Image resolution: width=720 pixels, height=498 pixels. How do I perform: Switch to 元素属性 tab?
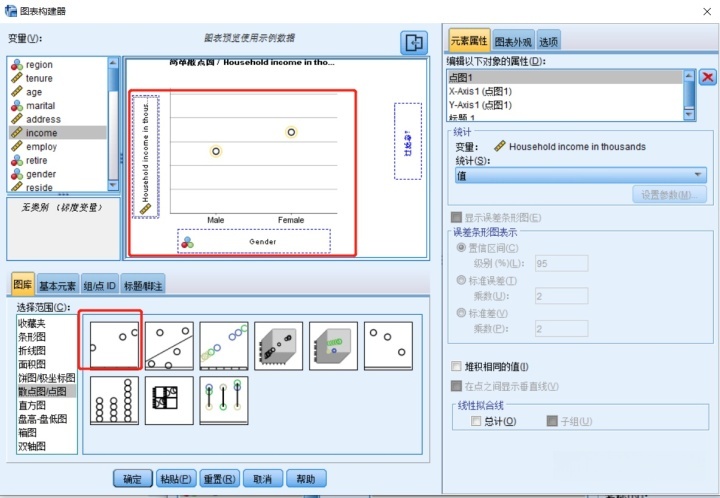(x=469, y=41)
